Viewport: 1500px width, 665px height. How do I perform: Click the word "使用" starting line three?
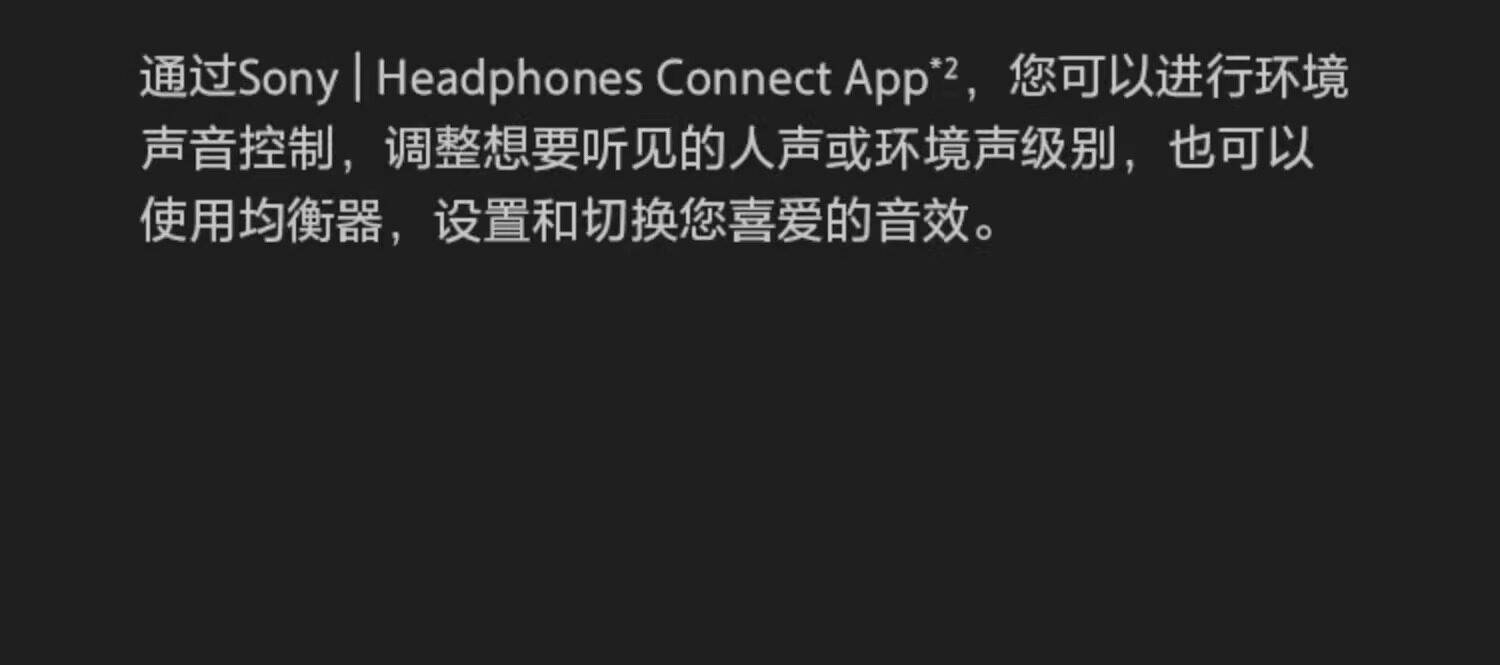coord(189,223)
